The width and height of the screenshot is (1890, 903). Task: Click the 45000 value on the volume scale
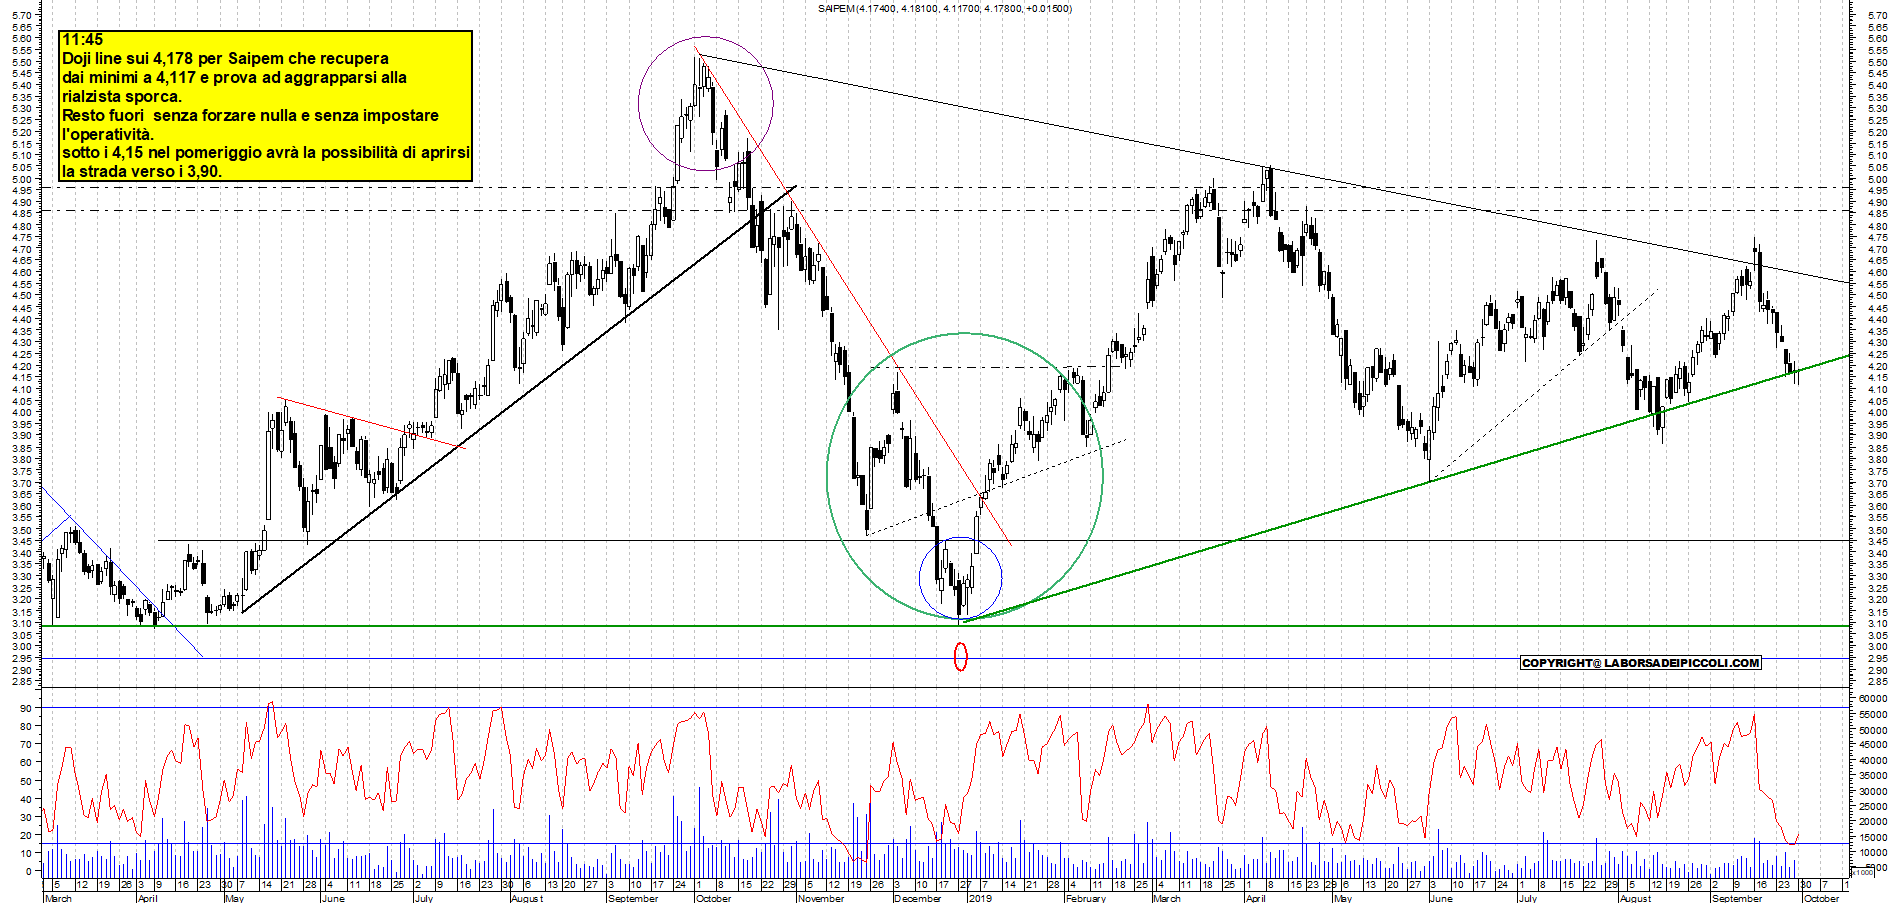[1872, 746]
